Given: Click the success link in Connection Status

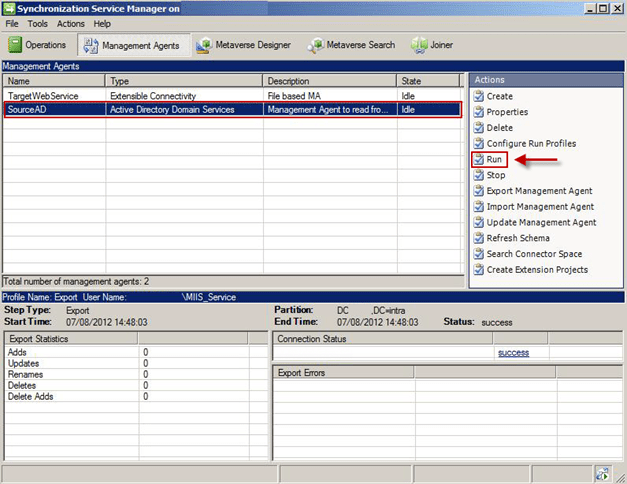Looking at the screenshot, I should click(513, 353).
